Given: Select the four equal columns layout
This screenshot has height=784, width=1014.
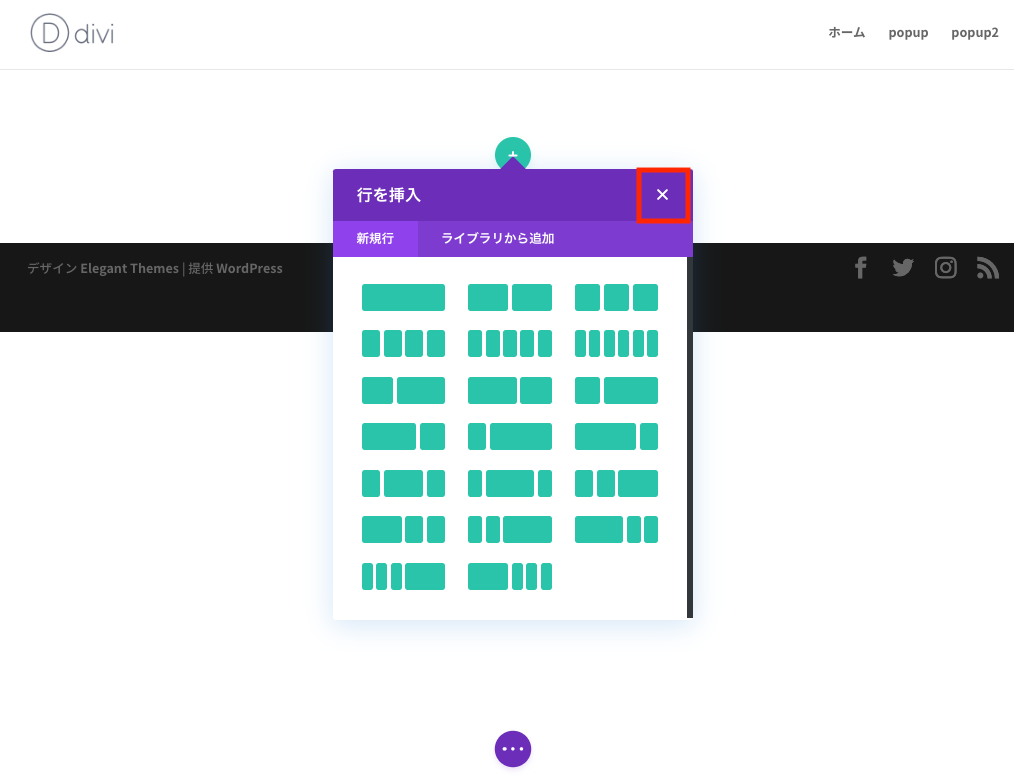Looking at the screenshot, I should pyautogui.click(x=403, y=343).
